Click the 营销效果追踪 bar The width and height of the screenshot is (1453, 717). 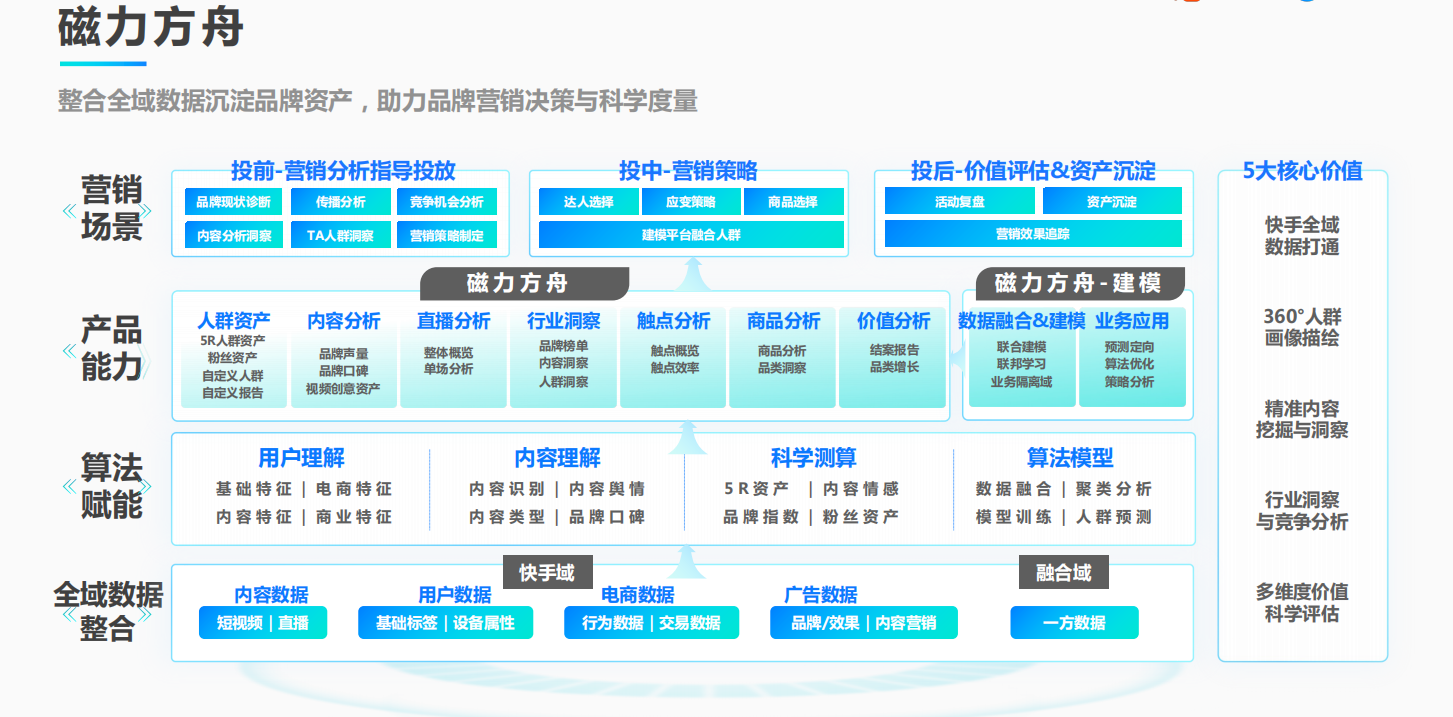1033,234
